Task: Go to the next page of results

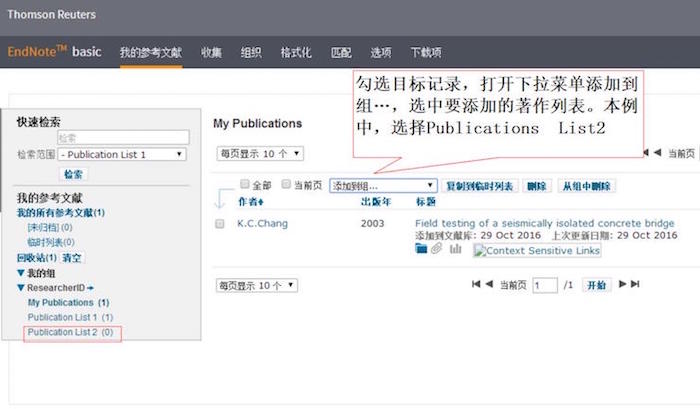Action: pos(621,285)
